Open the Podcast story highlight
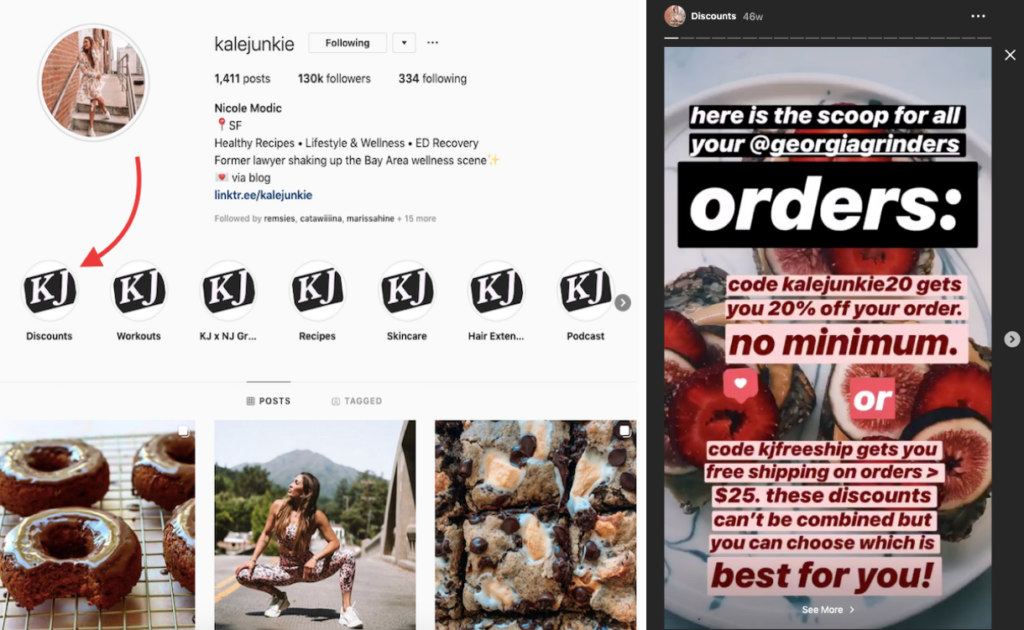The image size is (1024, 630). point(585,291)
